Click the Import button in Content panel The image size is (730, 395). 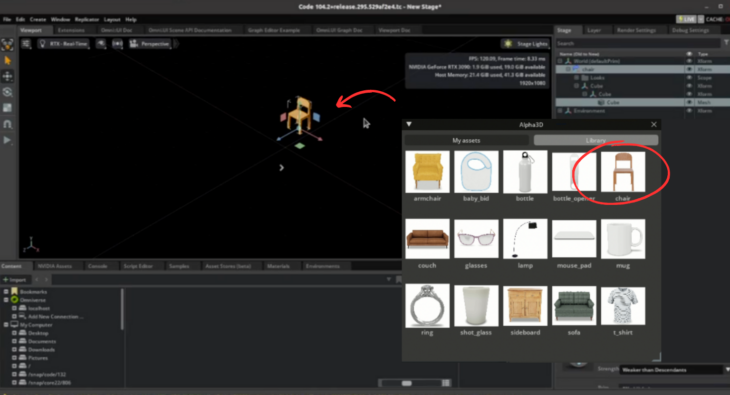point(15,279)
